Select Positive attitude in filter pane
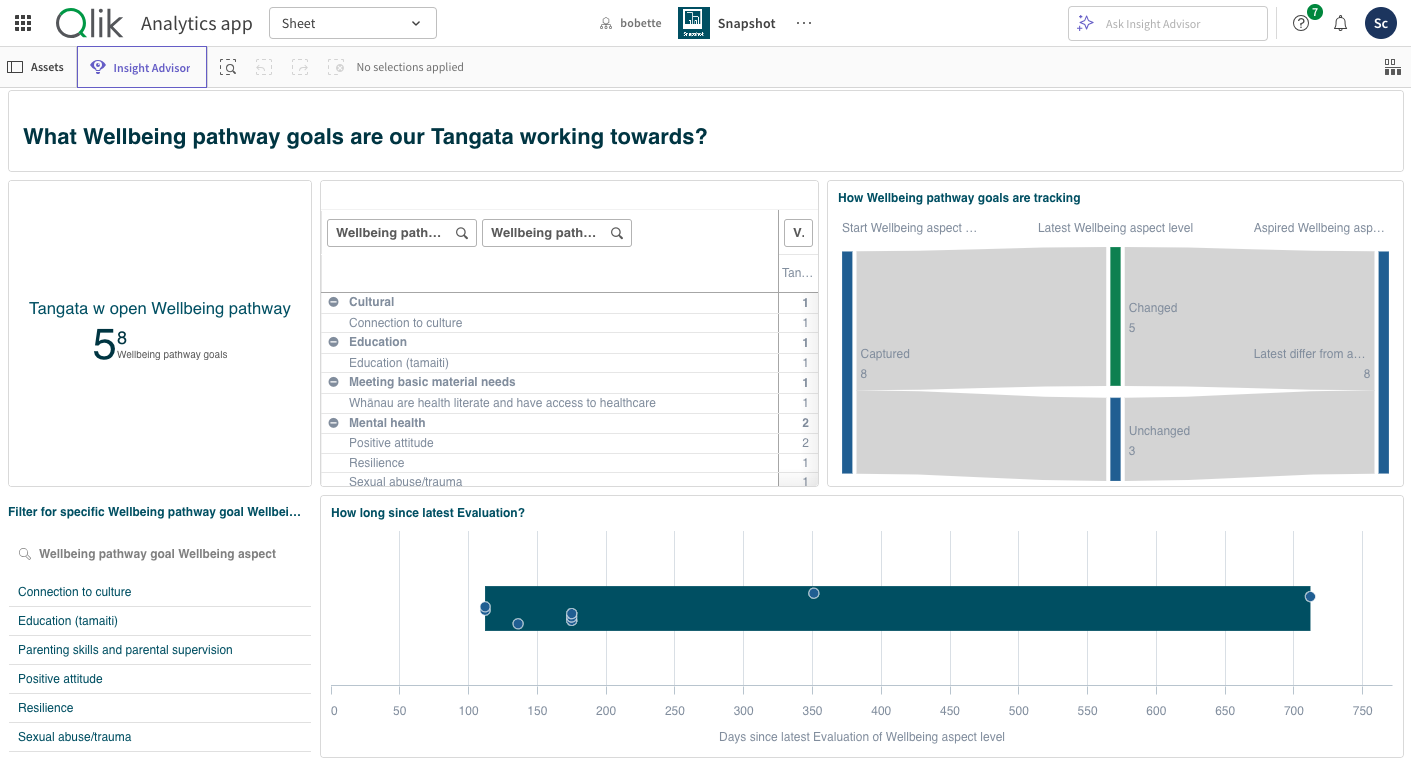Image resolution: width=1411 pixels, height=764 pixels. [160, 679]
